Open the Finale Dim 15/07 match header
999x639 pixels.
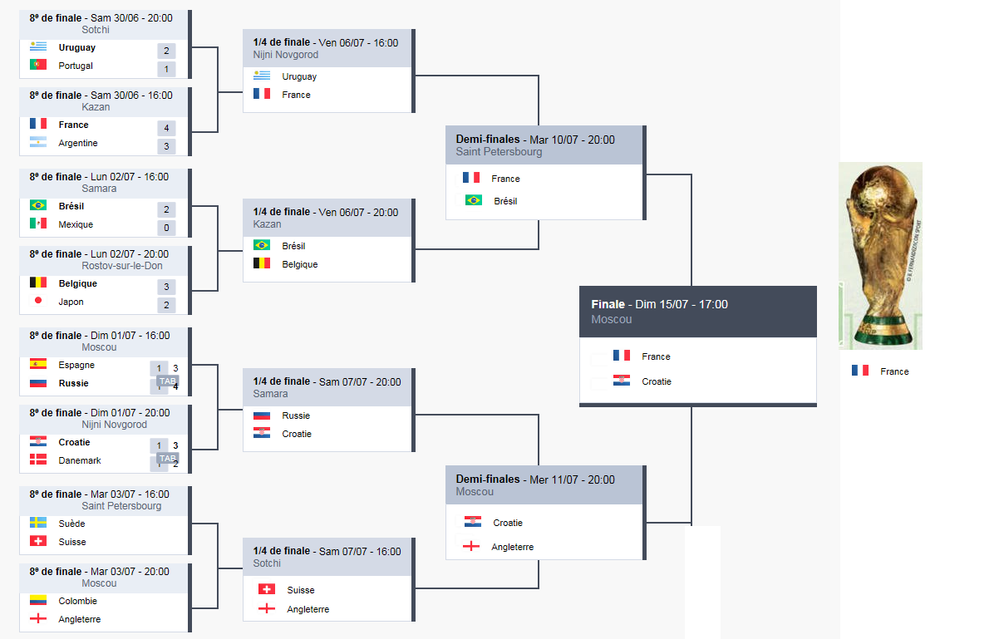[698, 312]
